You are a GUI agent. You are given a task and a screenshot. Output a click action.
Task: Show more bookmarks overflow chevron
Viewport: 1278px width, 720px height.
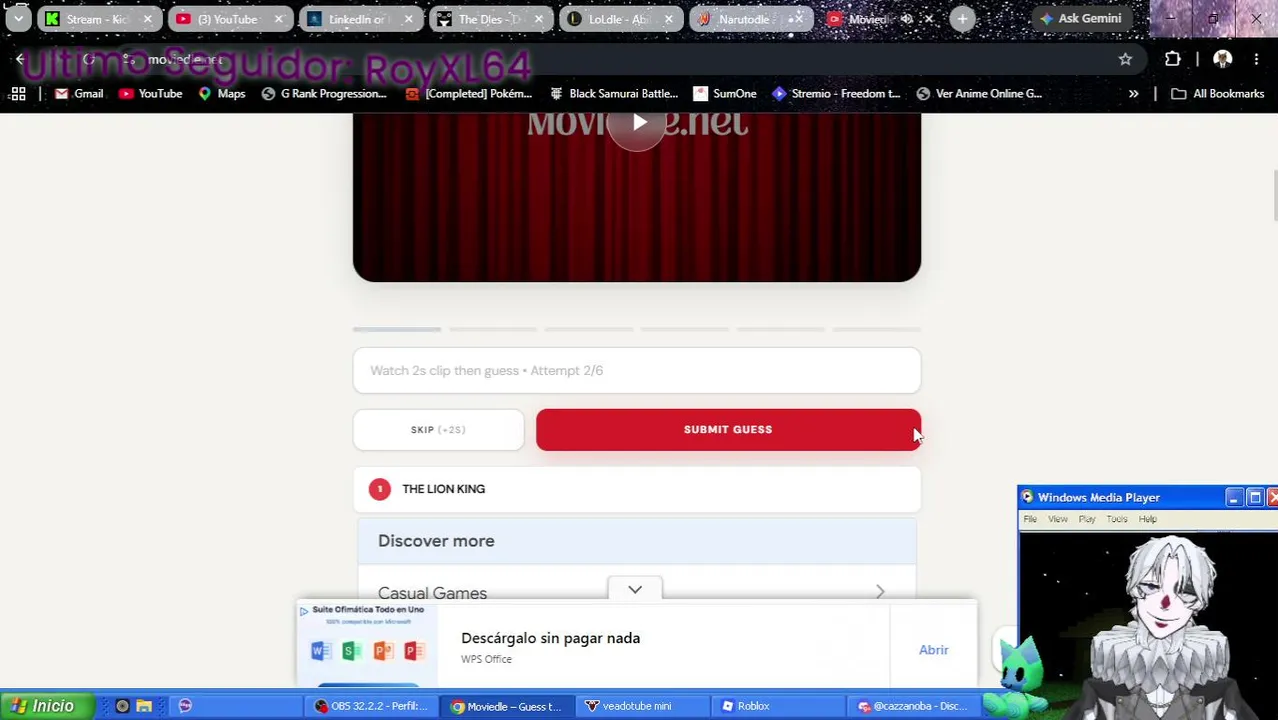(1133, 94)
